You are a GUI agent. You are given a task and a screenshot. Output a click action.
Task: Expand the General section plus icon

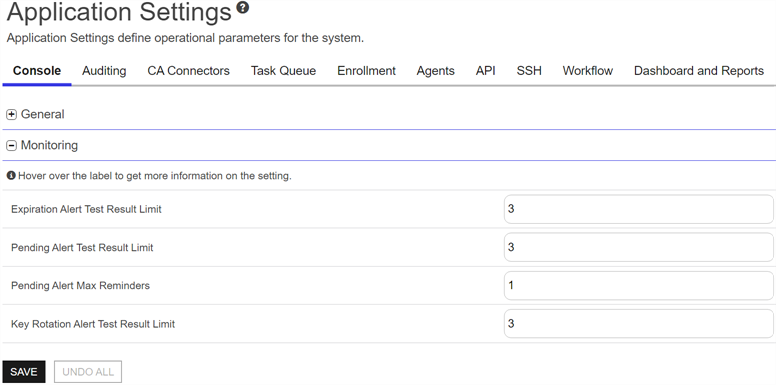point(11,115)
